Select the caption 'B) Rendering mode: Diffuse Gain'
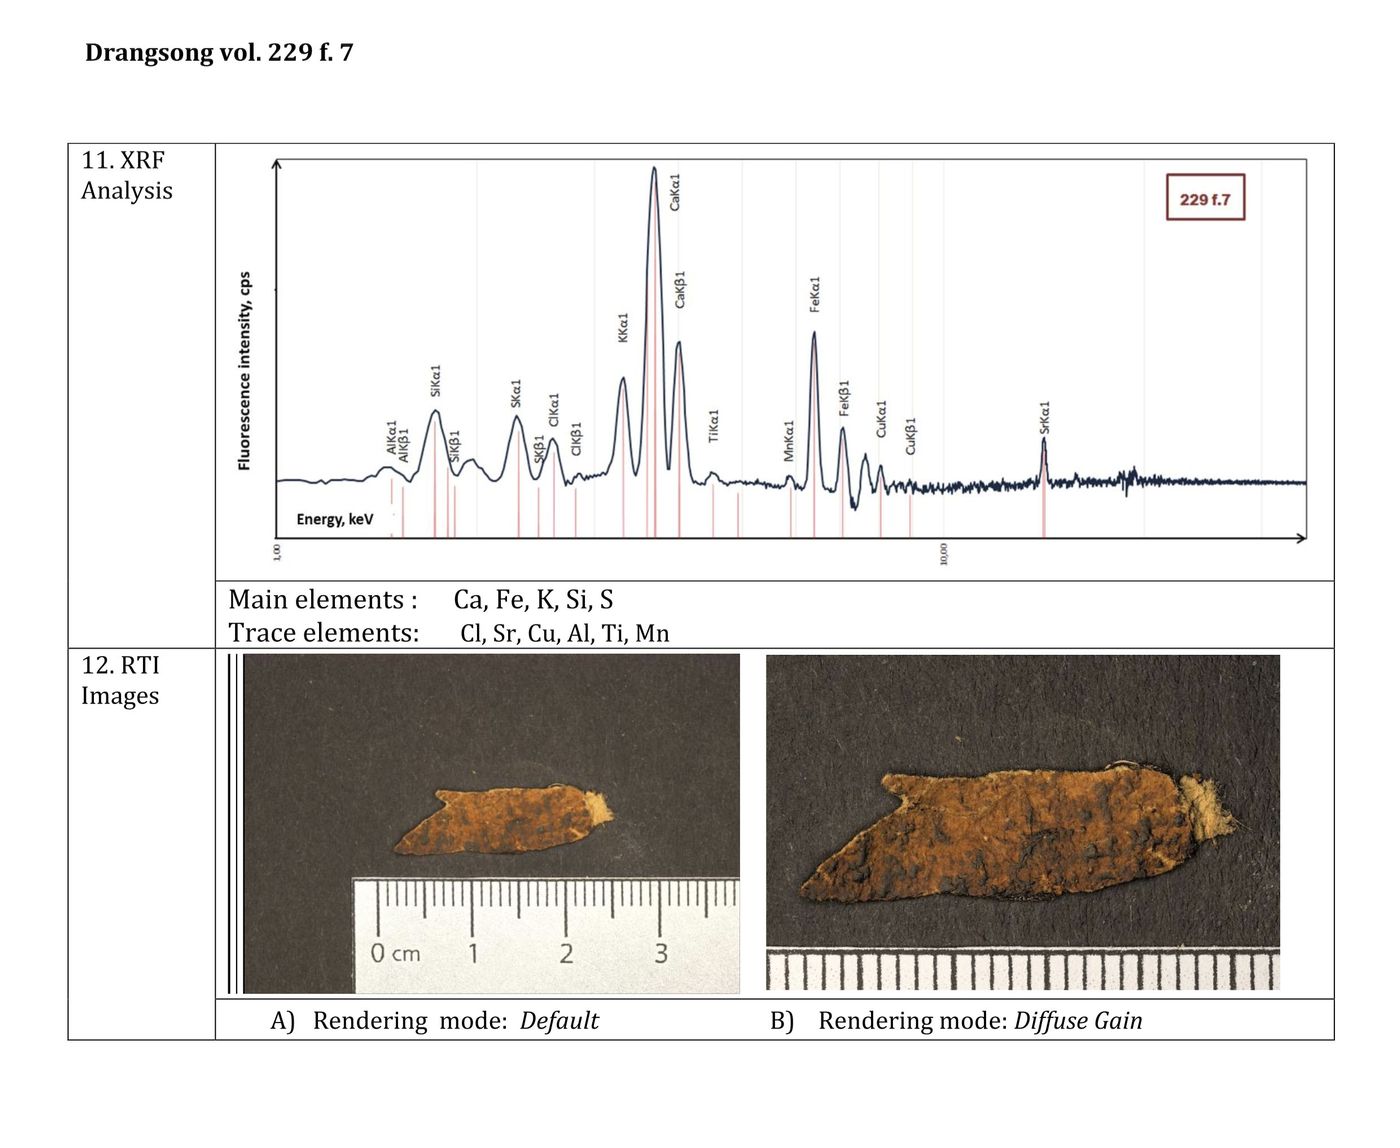This screenshot has height=1148, width=1400. [956, 1021]
